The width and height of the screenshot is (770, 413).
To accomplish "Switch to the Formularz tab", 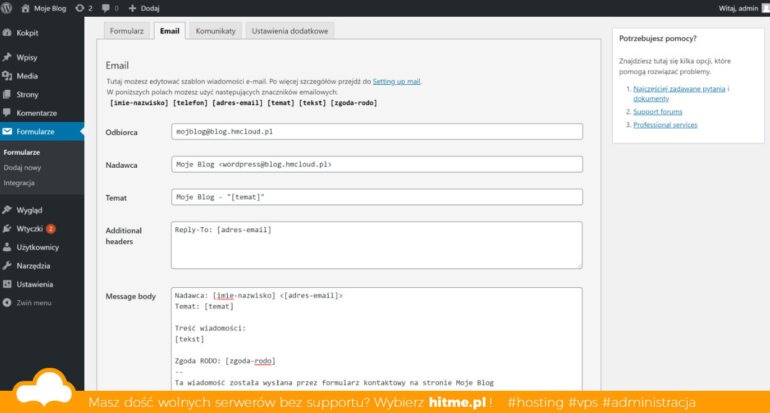I will click(x=127, y=31).
